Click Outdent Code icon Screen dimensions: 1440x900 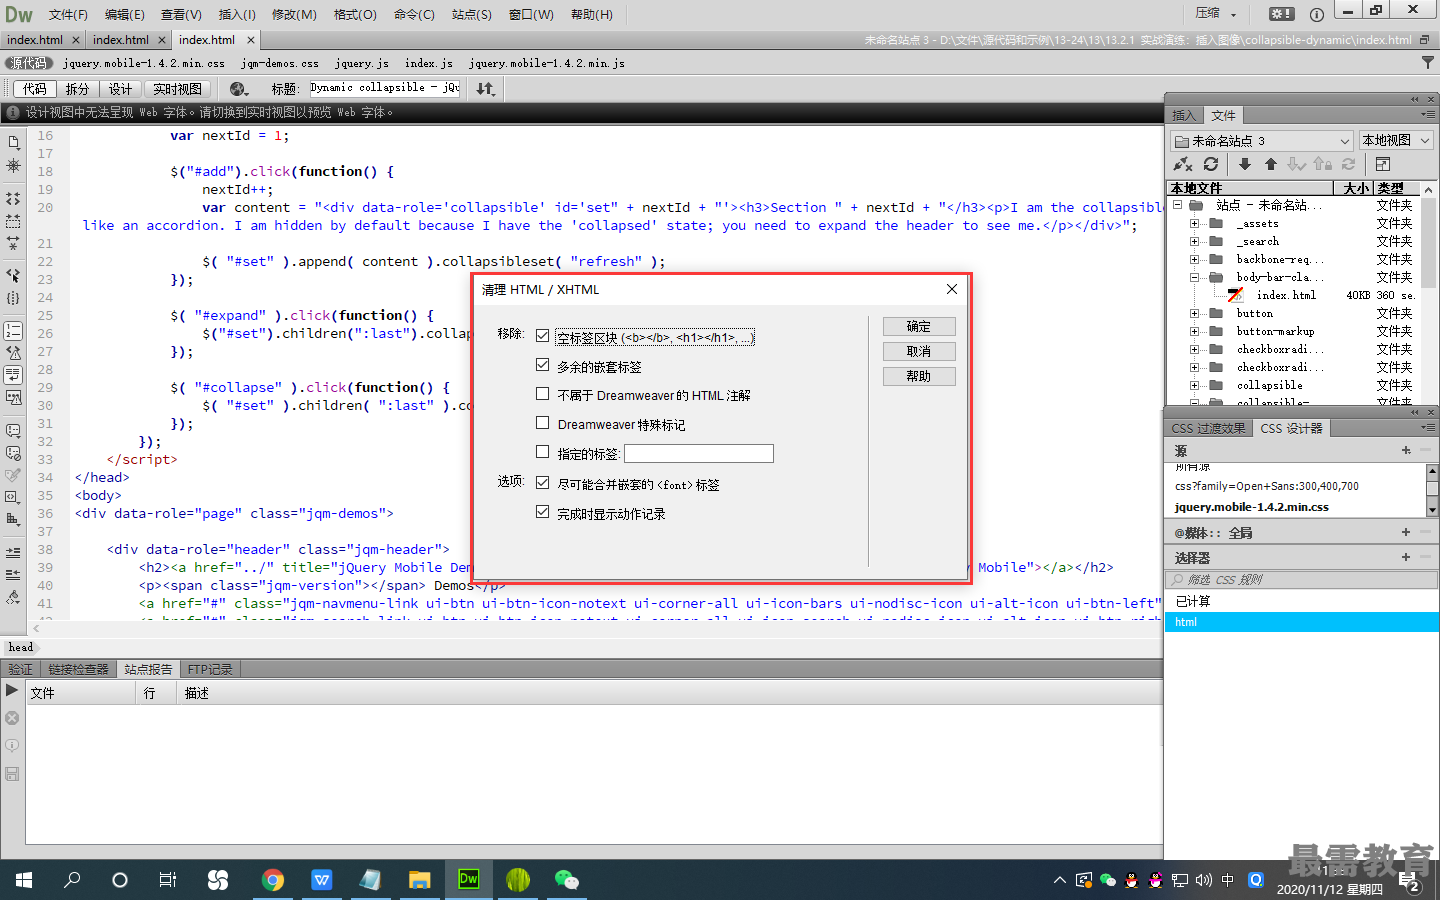point(13,574)
